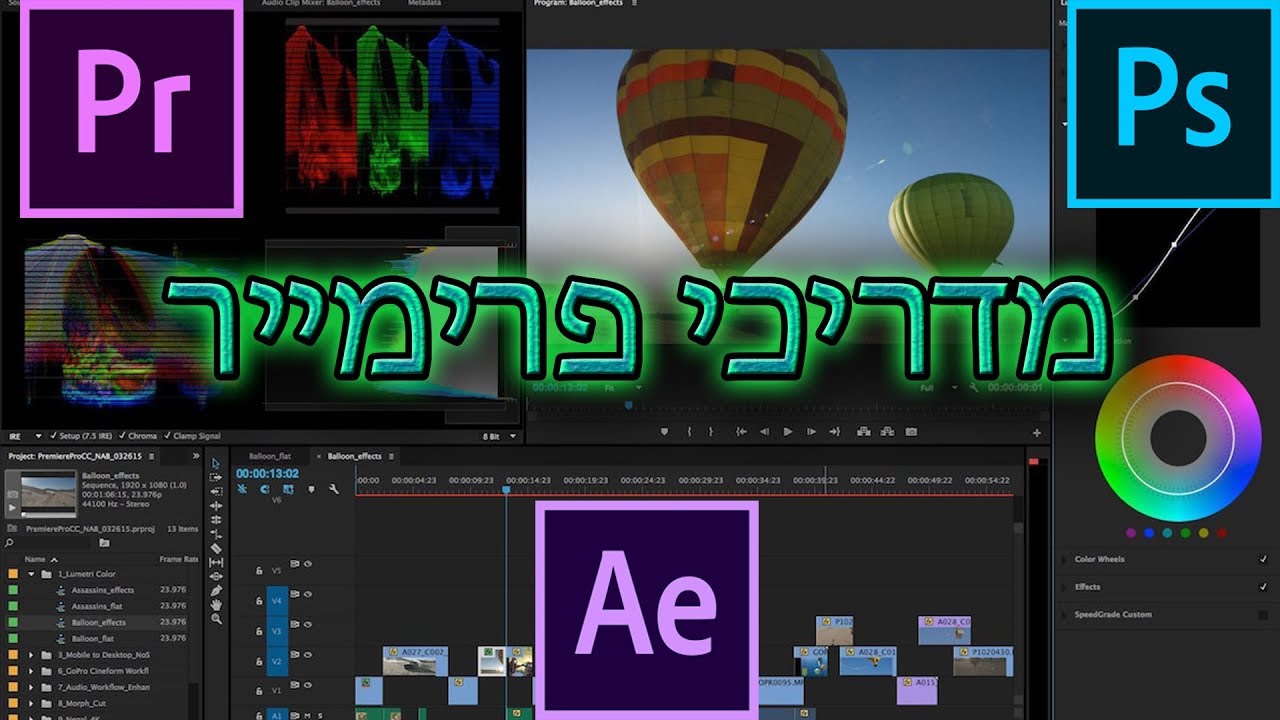Click the timeline timecode 00:00:13:02
This screenshot has width=1280, height=720.
(x=267, y=473)
